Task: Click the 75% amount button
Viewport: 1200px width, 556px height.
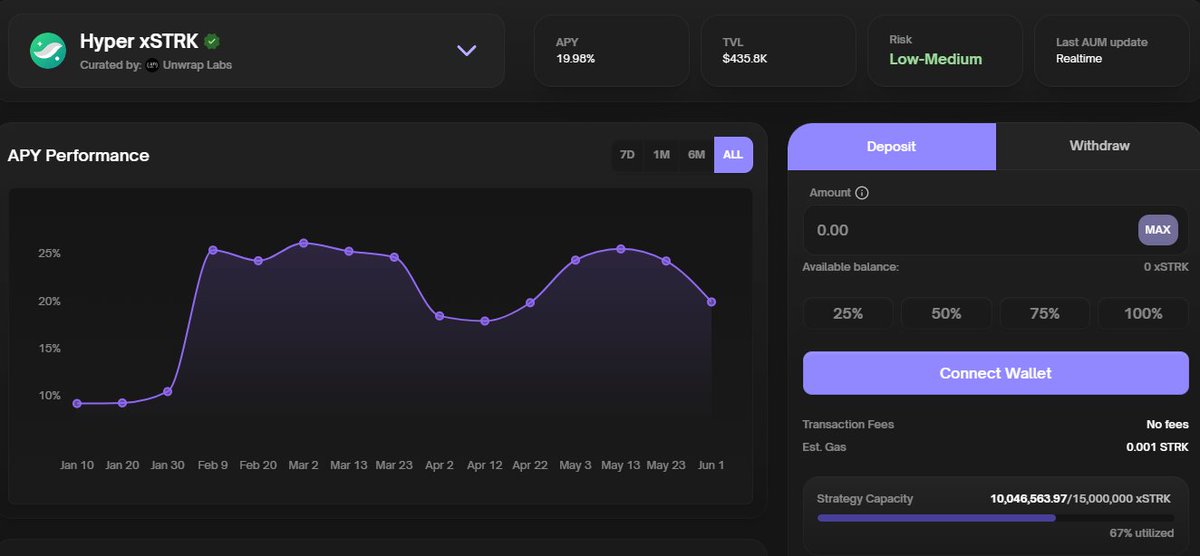Action: (x=1044, y=313)
